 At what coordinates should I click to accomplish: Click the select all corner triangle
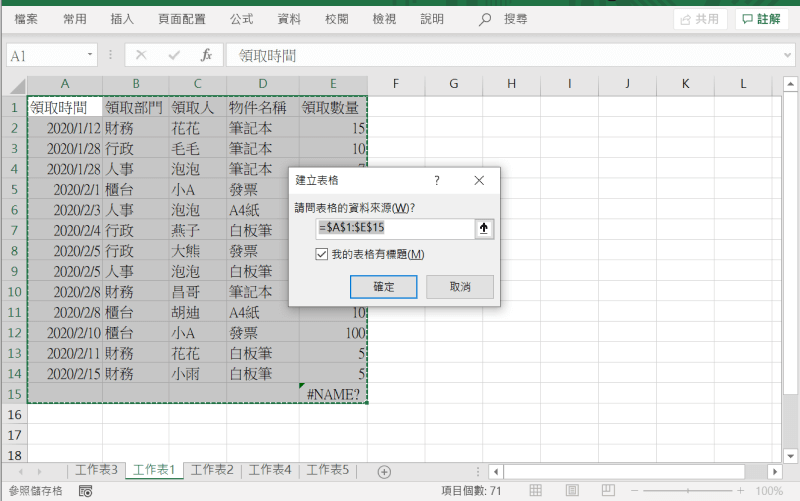17,86
